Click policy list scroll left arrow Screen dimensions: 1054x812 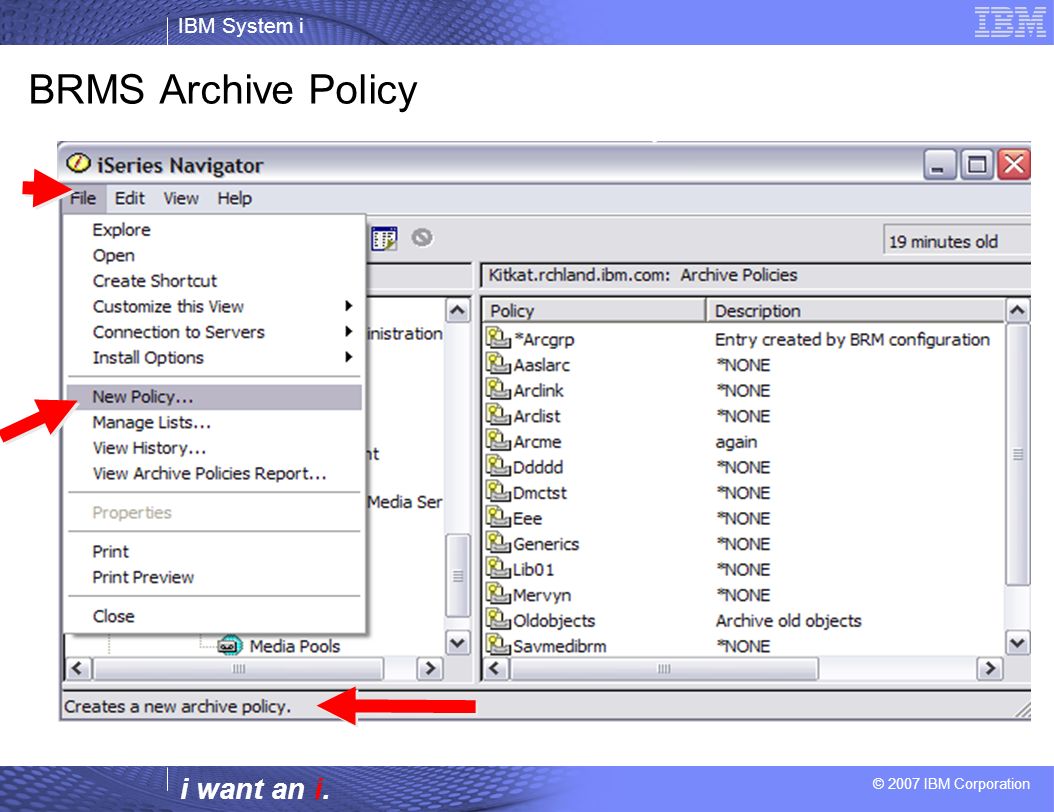496,669
